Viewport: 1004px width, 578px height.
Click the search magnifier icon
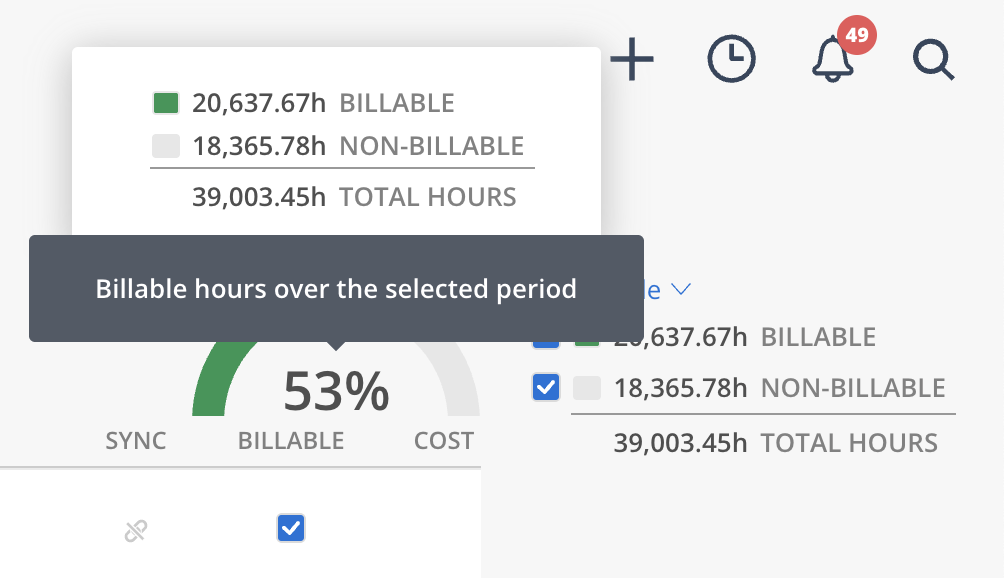pos(934,60)
